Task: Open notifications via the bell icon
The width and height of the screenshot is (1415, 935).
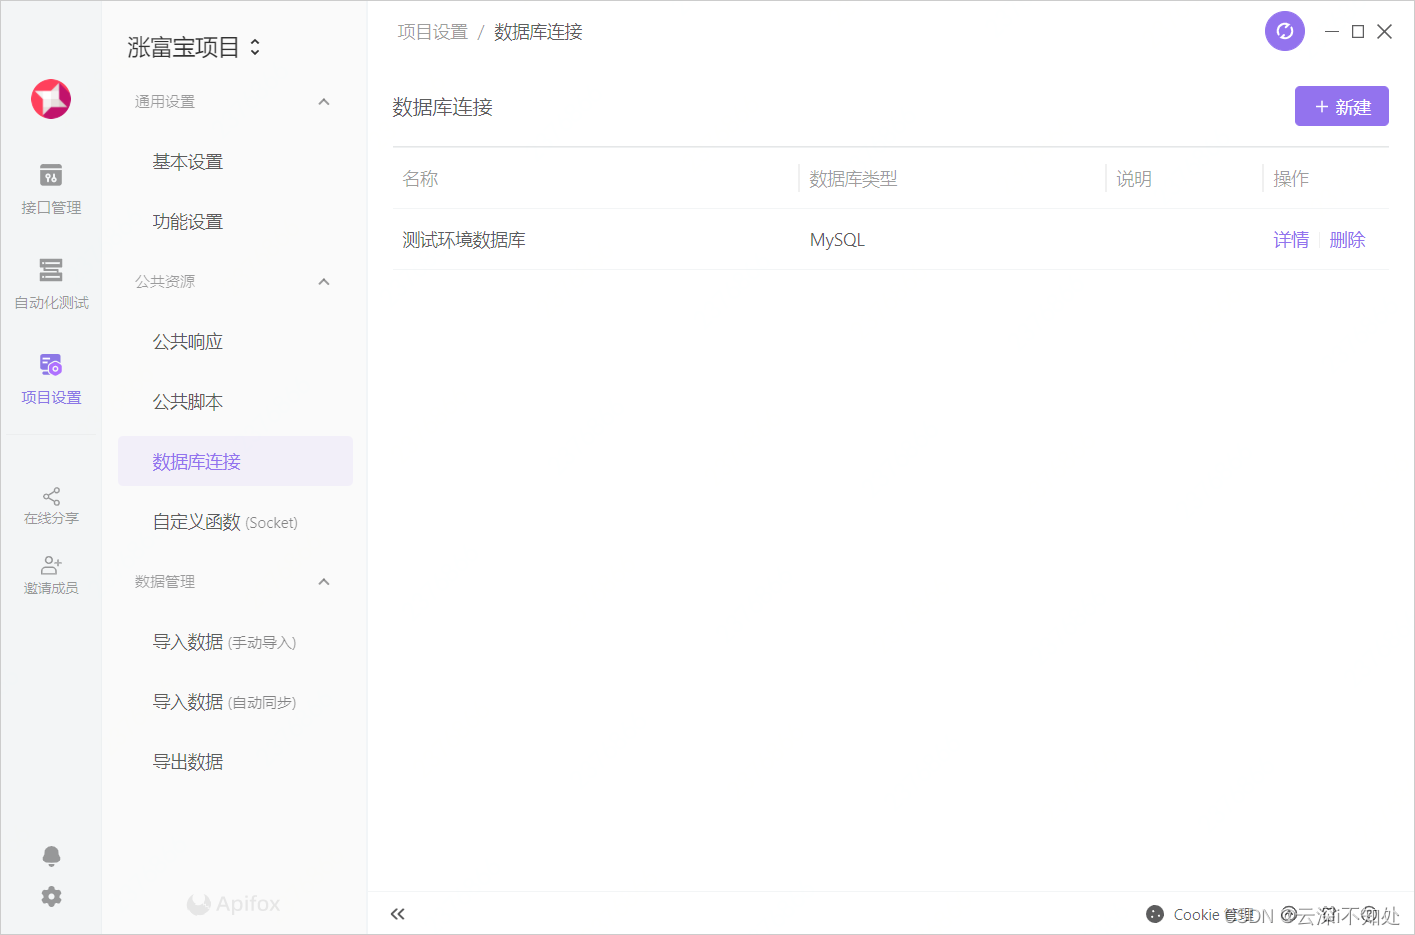Action: tap(51, 856)
